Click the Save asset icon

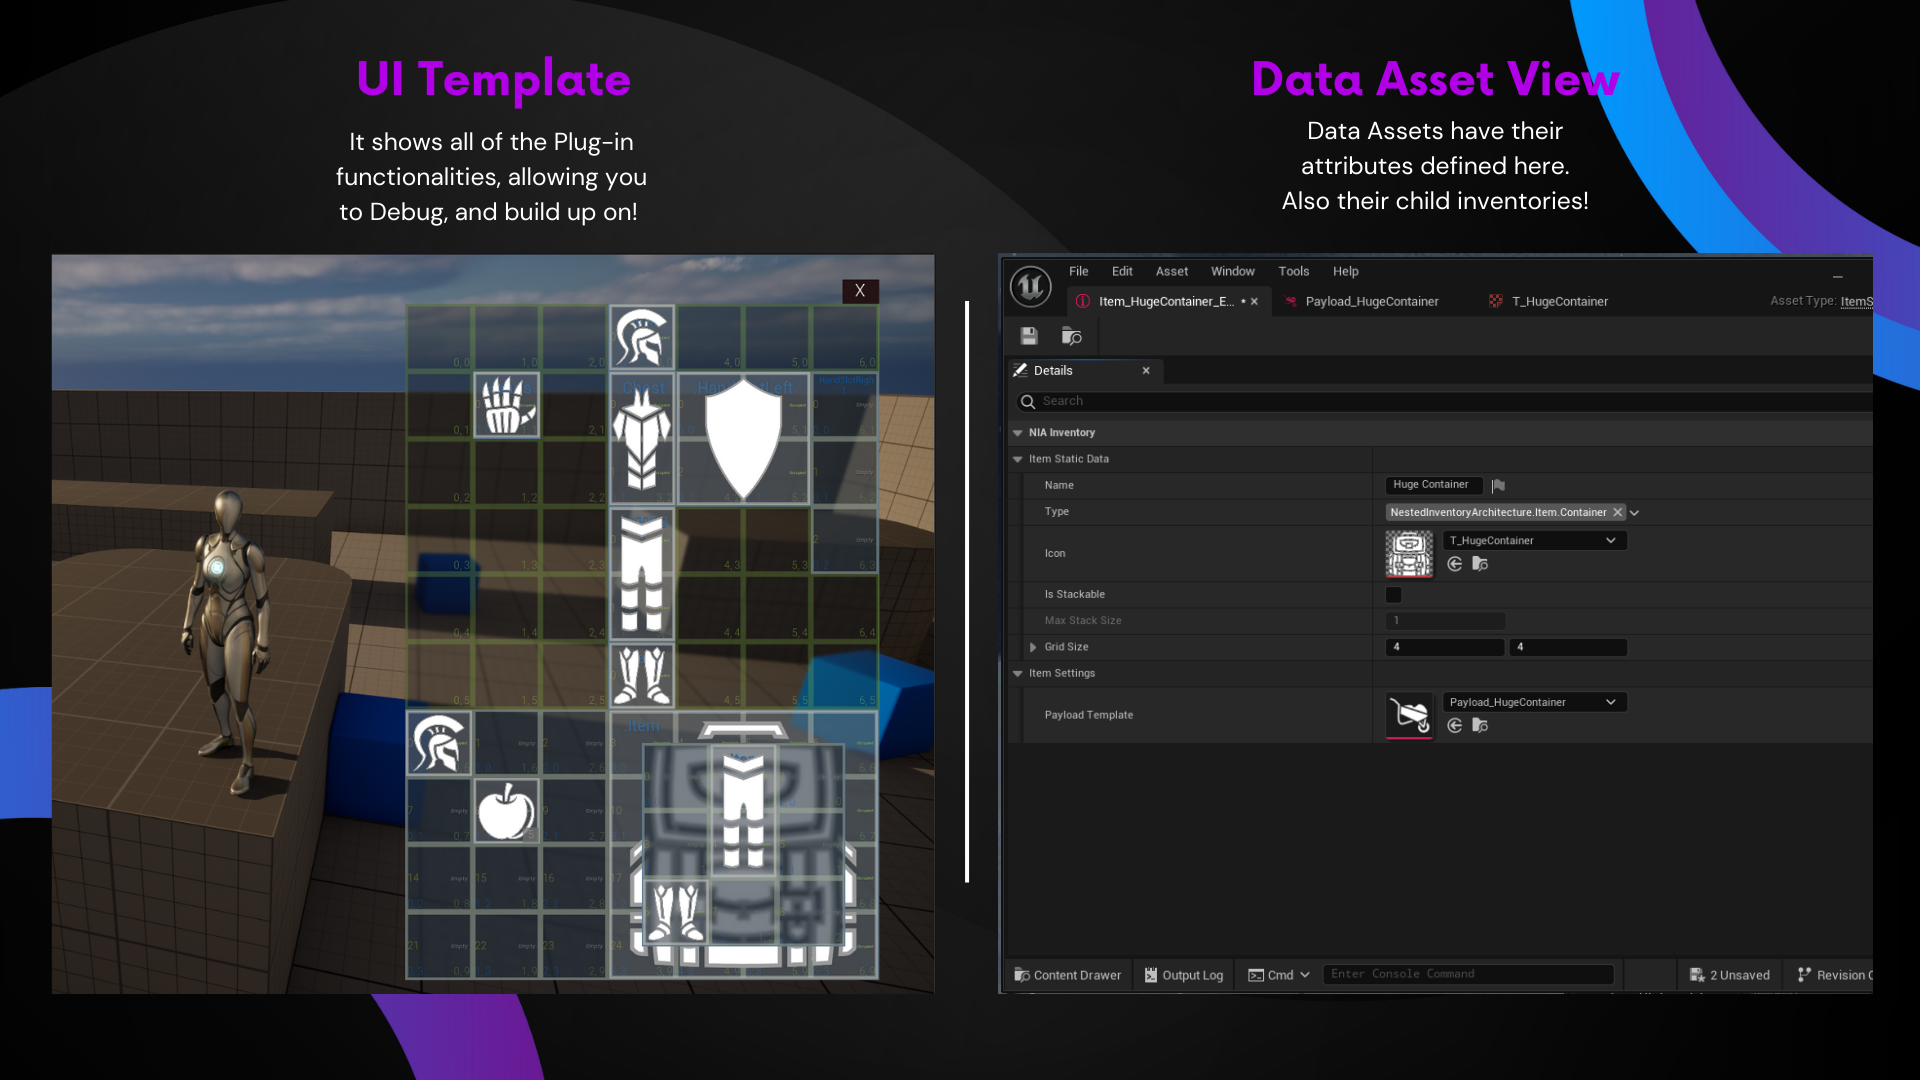(x=1029, y=336)
